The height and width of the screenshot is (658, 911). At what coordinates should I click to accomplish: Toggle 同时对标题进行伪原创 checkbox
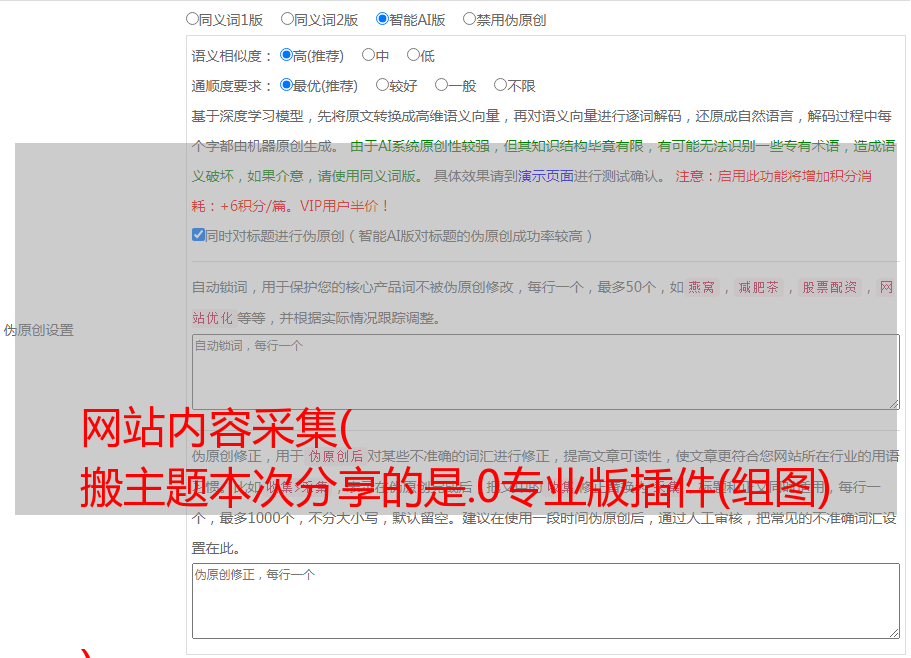point(198,235)
